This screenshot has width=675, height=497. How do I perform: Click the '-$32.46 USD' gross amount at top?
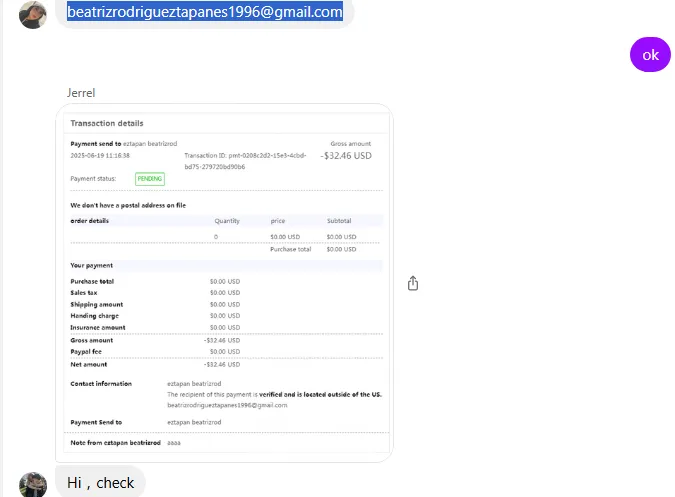point(346,156)
